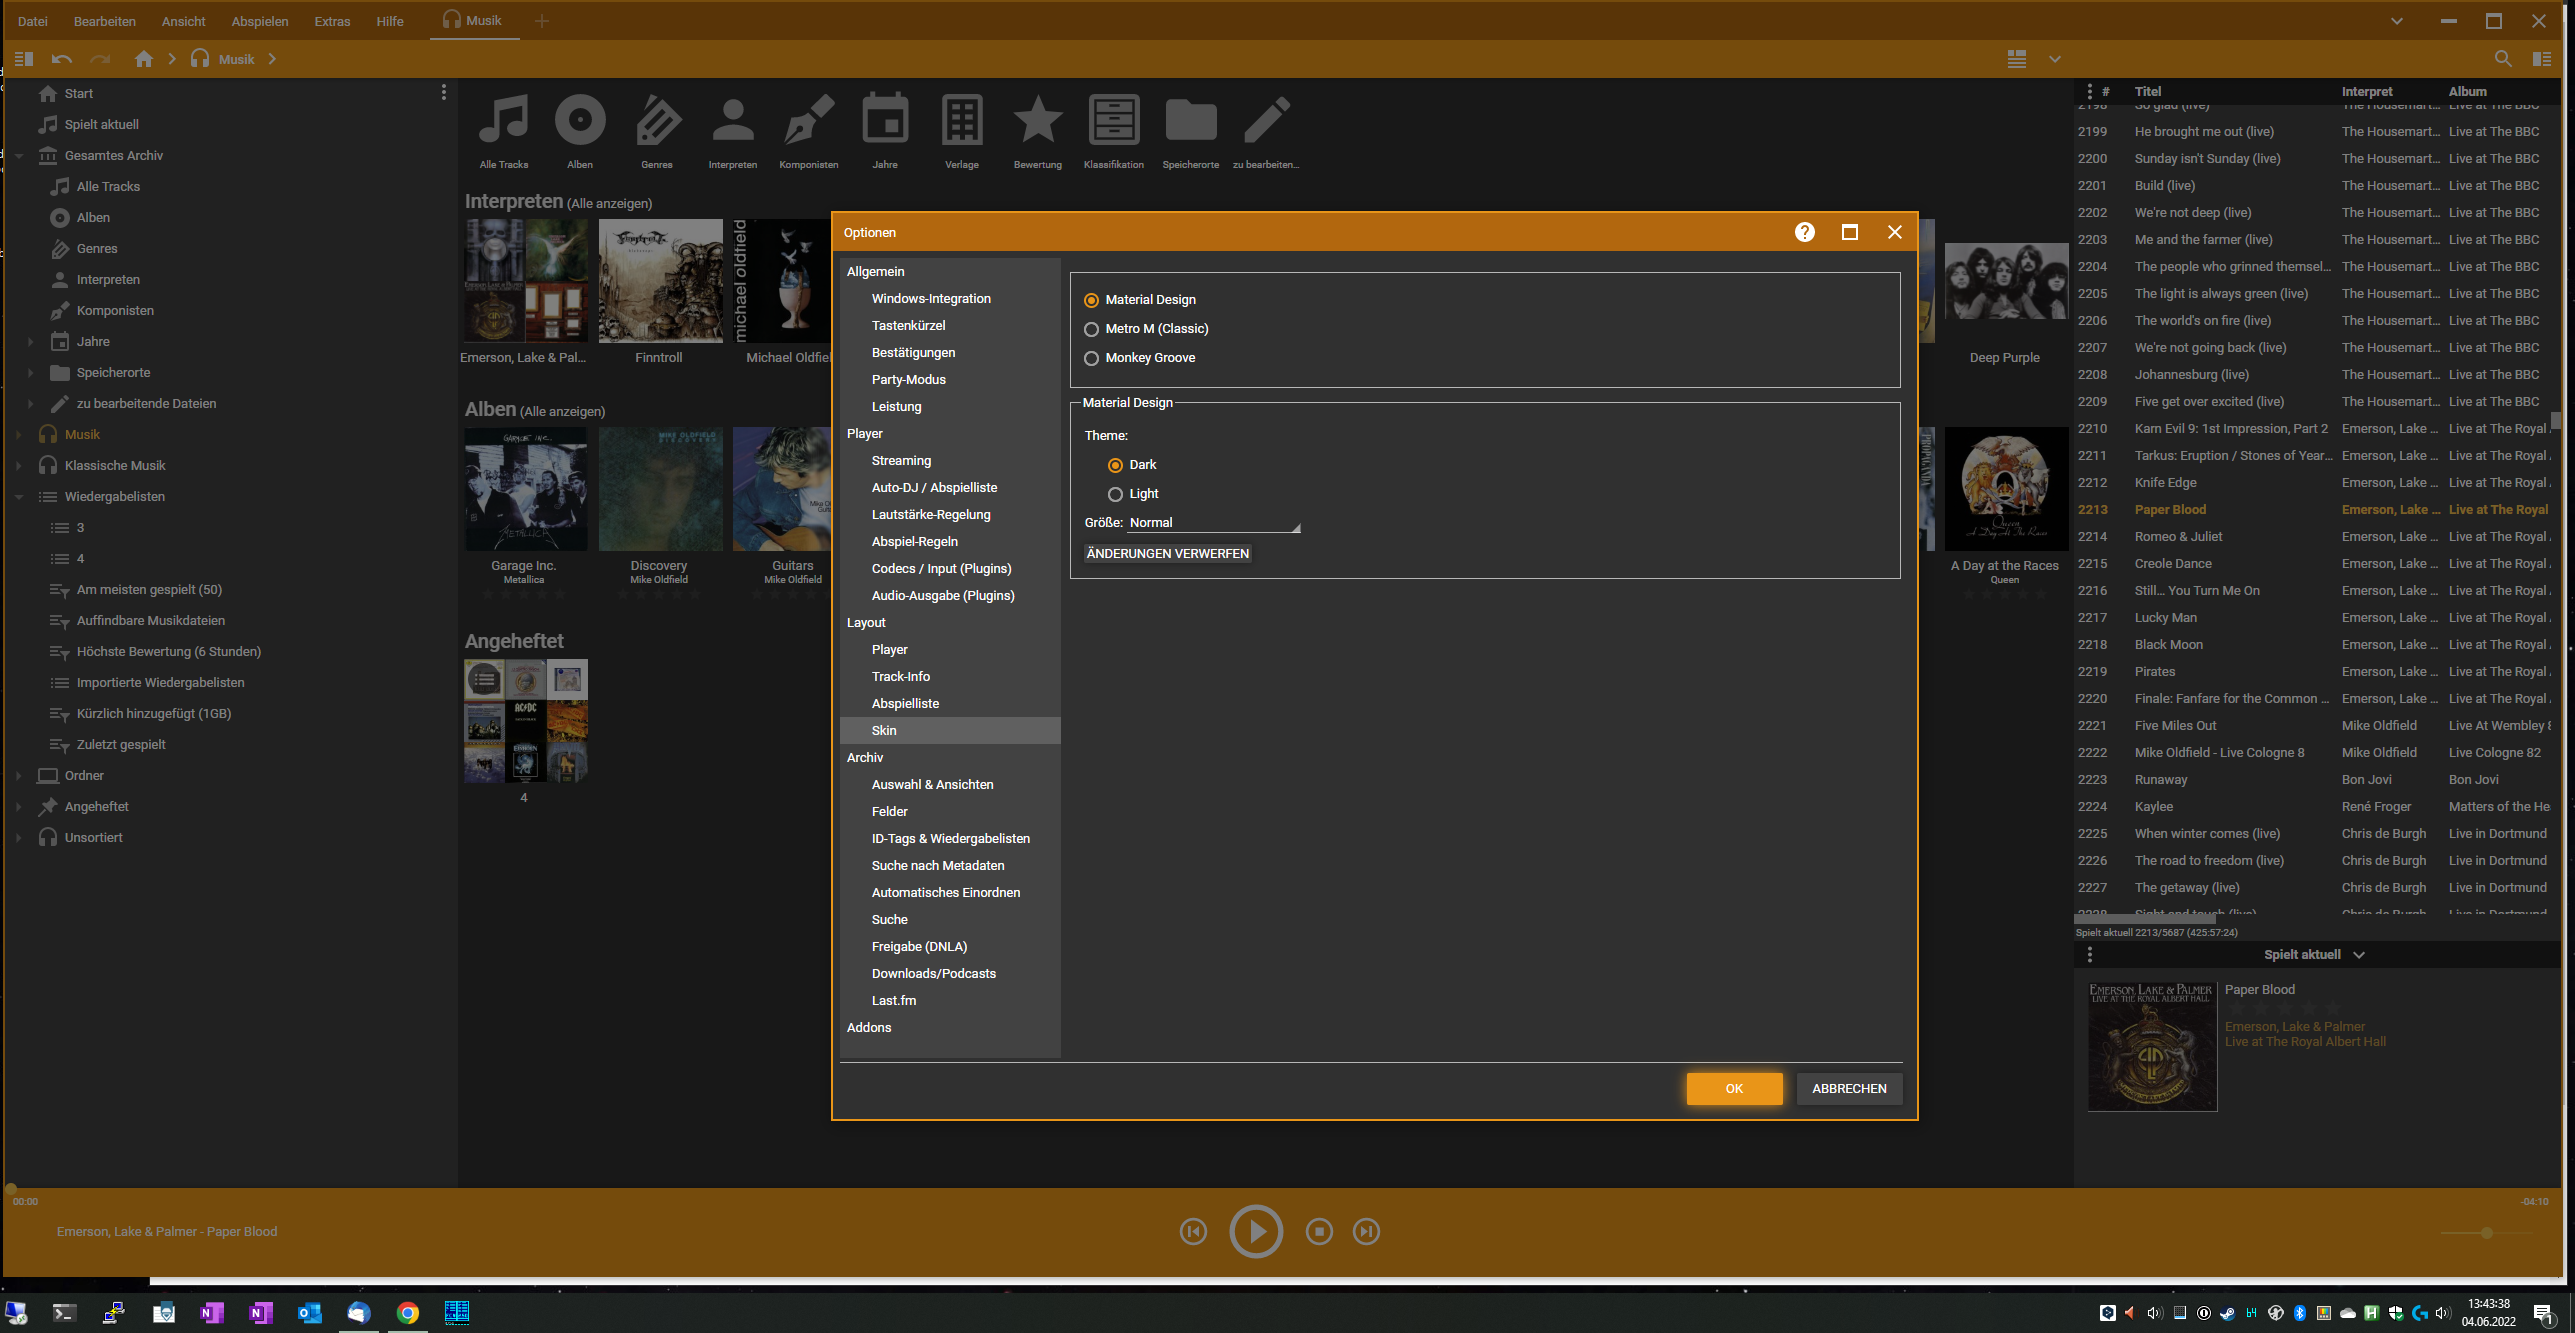Screen dimensions: 2575x1333
Task: Collapse the Wiedergabelisten tree node
Action: tap(19, 497)
